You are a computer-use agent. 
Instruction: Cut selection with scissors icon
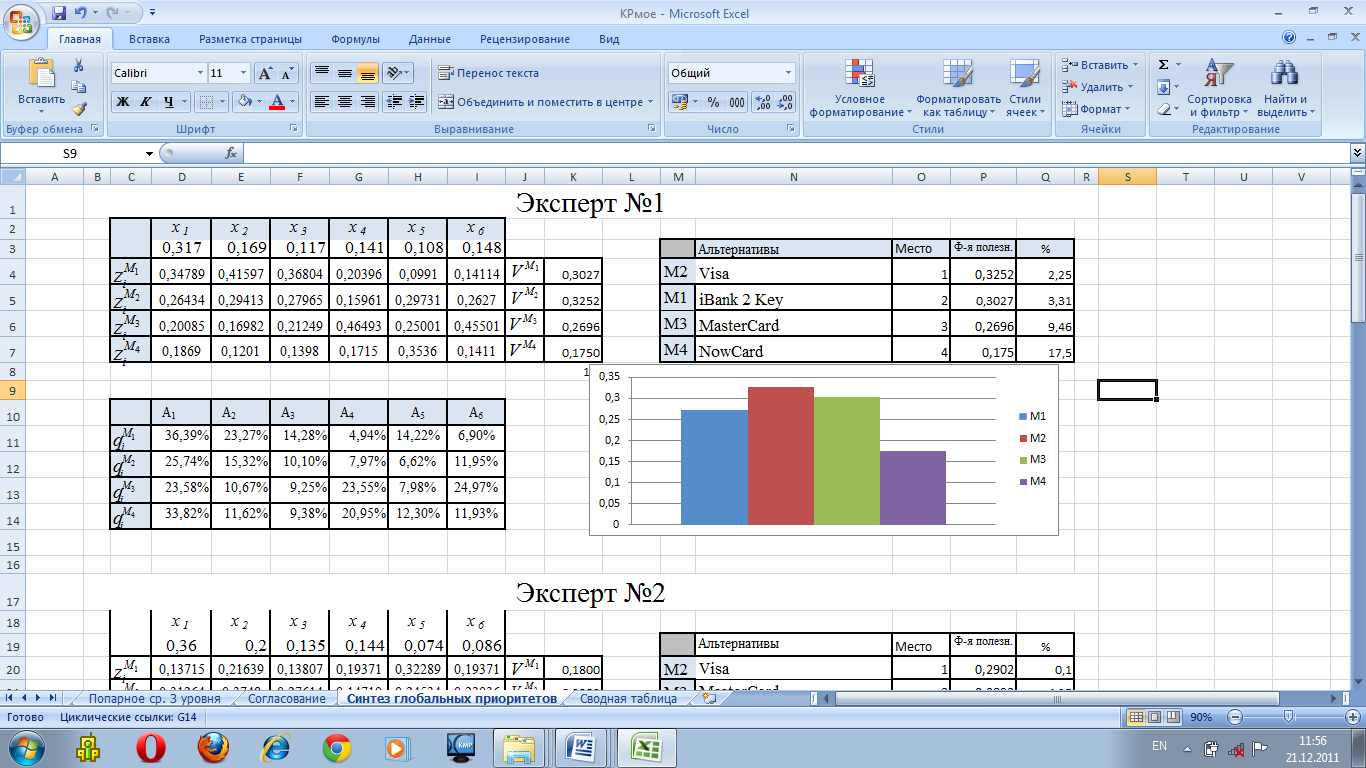(x=79, y=65)
